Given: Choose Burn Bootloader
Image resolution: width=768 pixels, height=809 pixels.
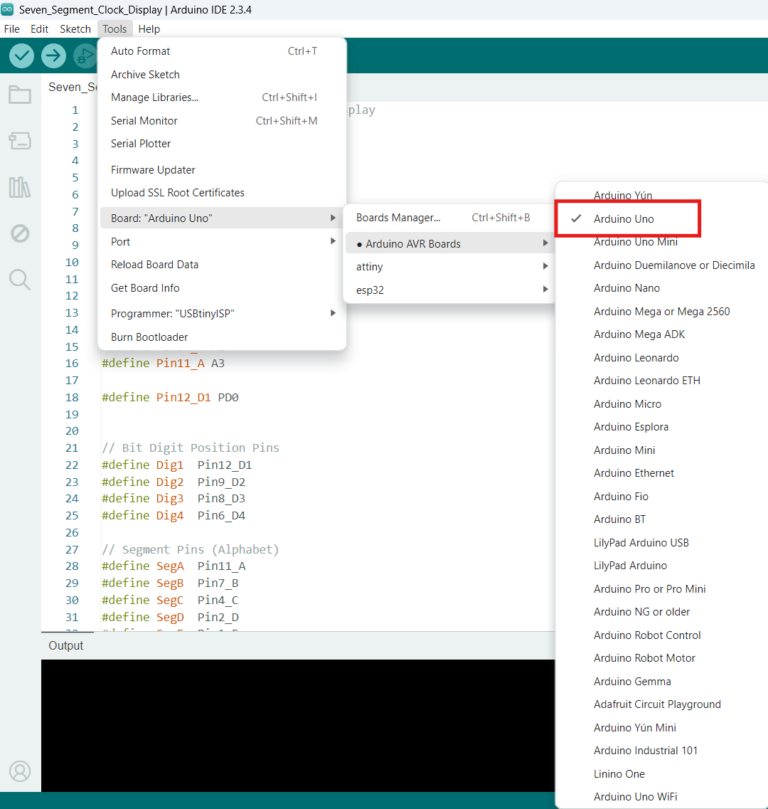Looking at the screenshot, I should pos(222,337).
